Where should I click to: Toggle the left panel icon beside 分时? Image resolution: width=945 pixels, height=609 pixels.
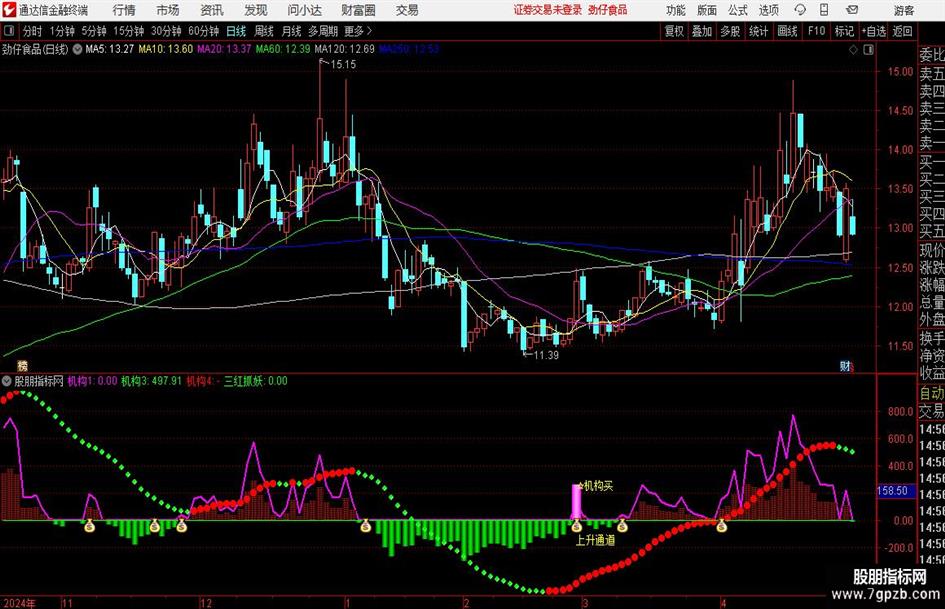[8, 31]
